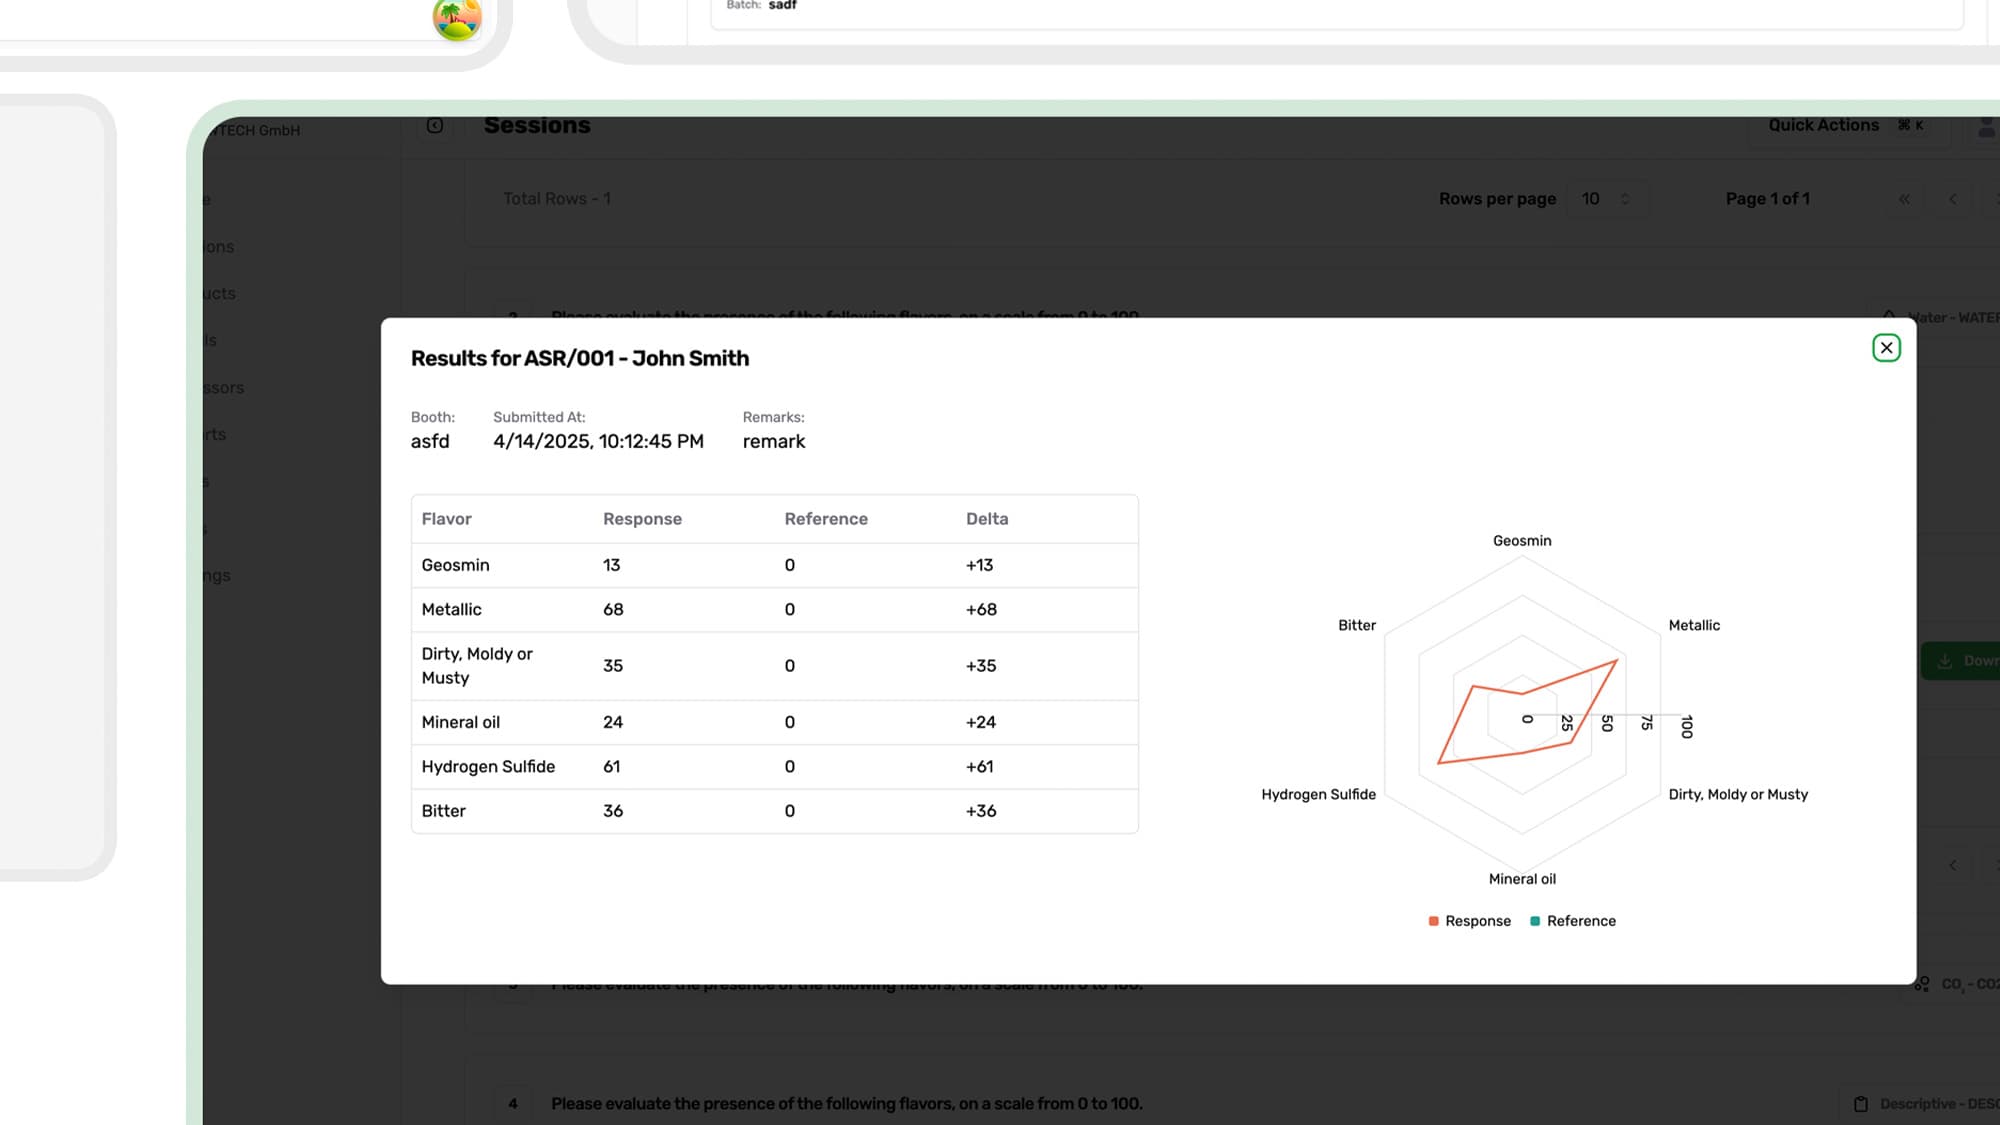This screenshot has width=2000, height=1125.
Task: Click the sidebar collapse icon beside Sessions
Action: (x=435, y=126)
